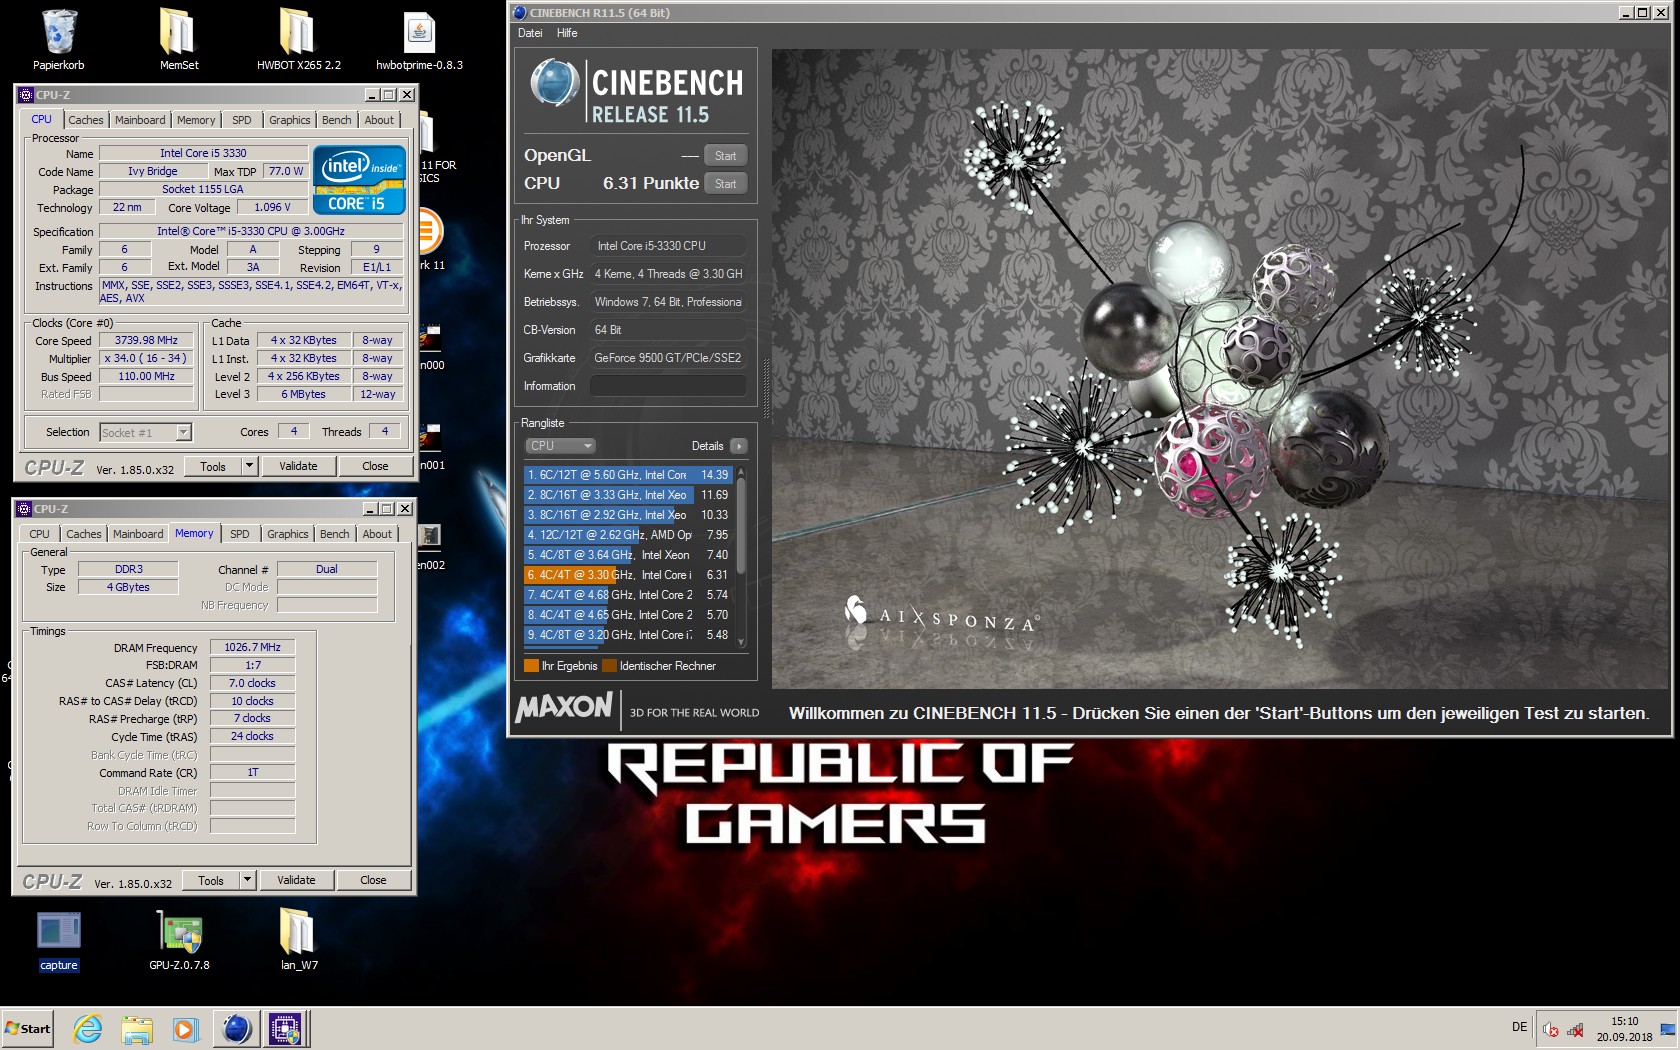
Task: Click Validate in upper CPU-Z window
Action: point(298,466)
